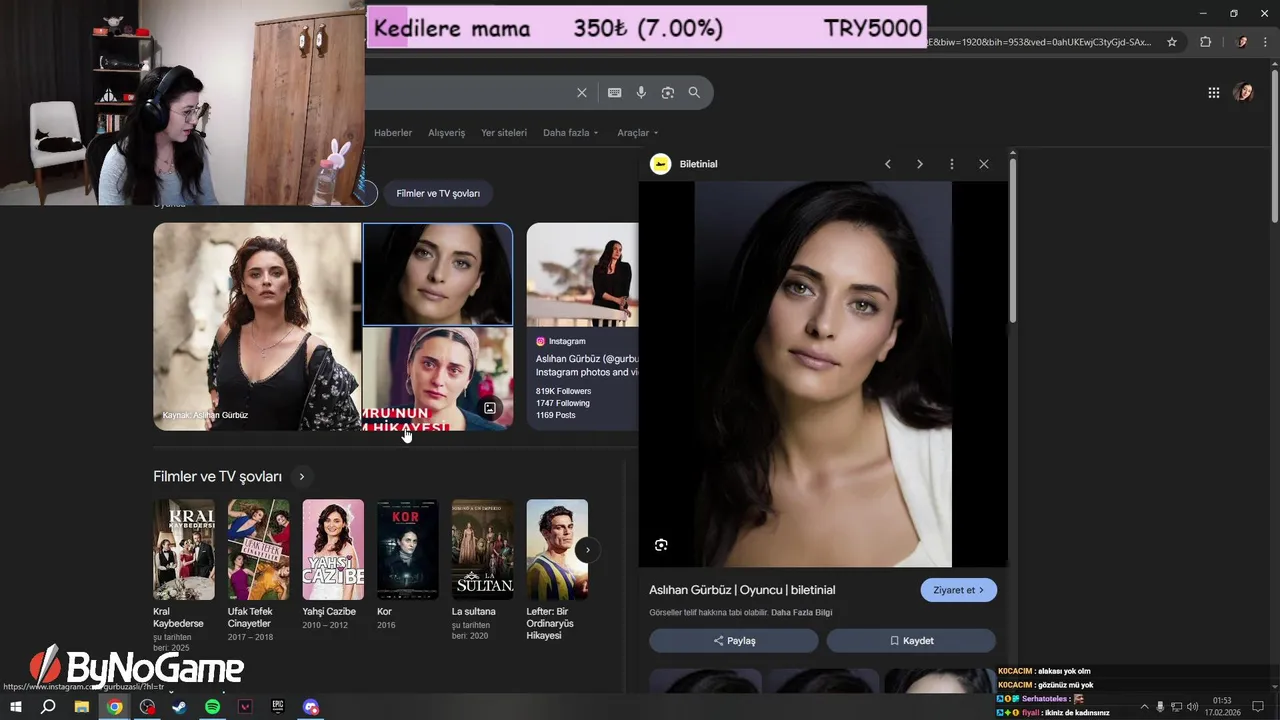Open File Explorer from the taskbar
Image resolution: width=1280 pixels, height=720 pixels.
tap(82, 707)
